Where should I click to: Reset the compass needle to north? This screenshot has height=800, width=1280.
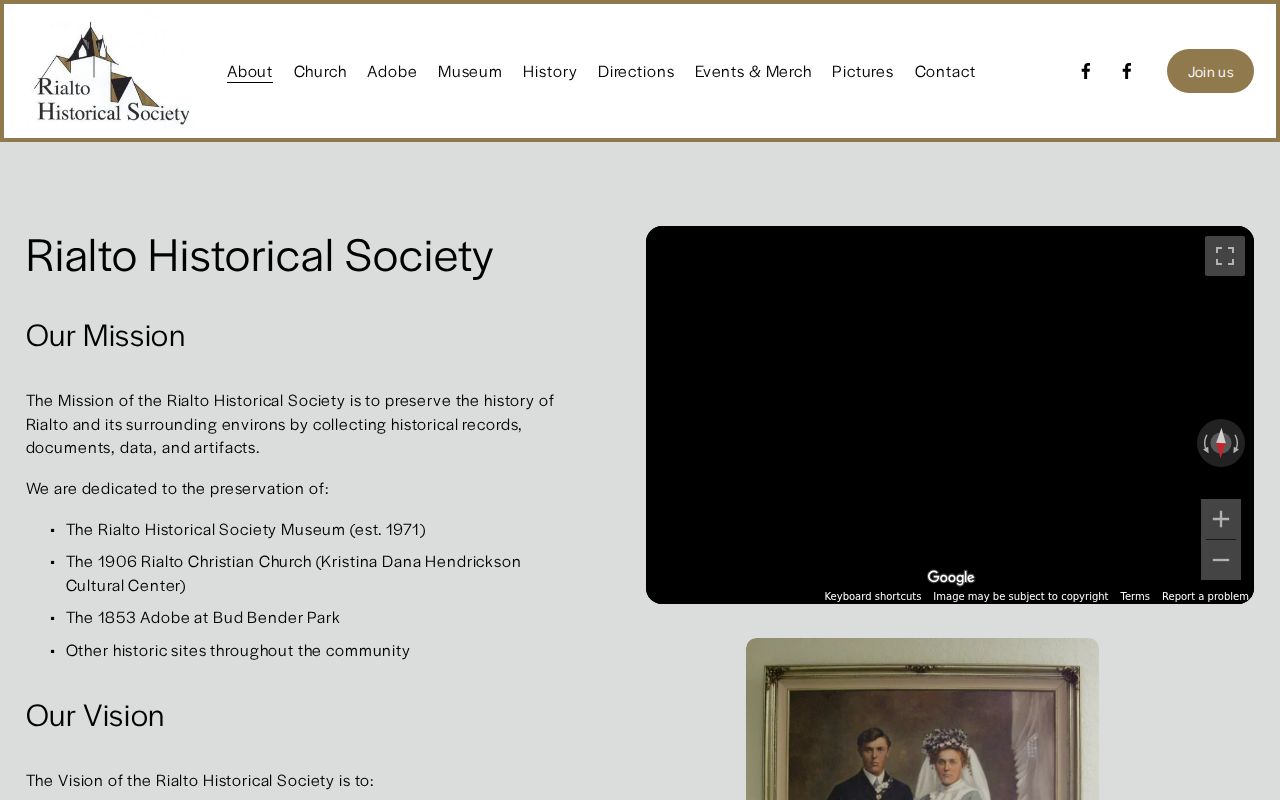[x=1221, y=442]
